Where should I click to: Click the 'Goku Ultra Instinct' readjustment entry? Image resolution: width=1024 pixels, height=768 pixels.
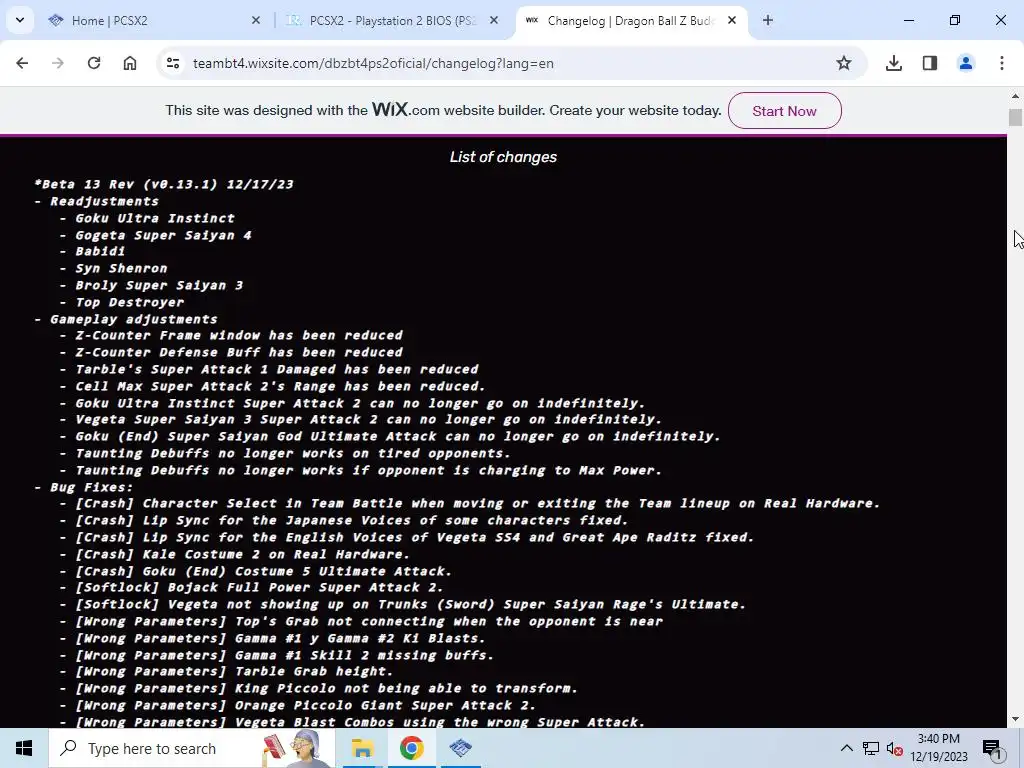(x=155, y=218)
